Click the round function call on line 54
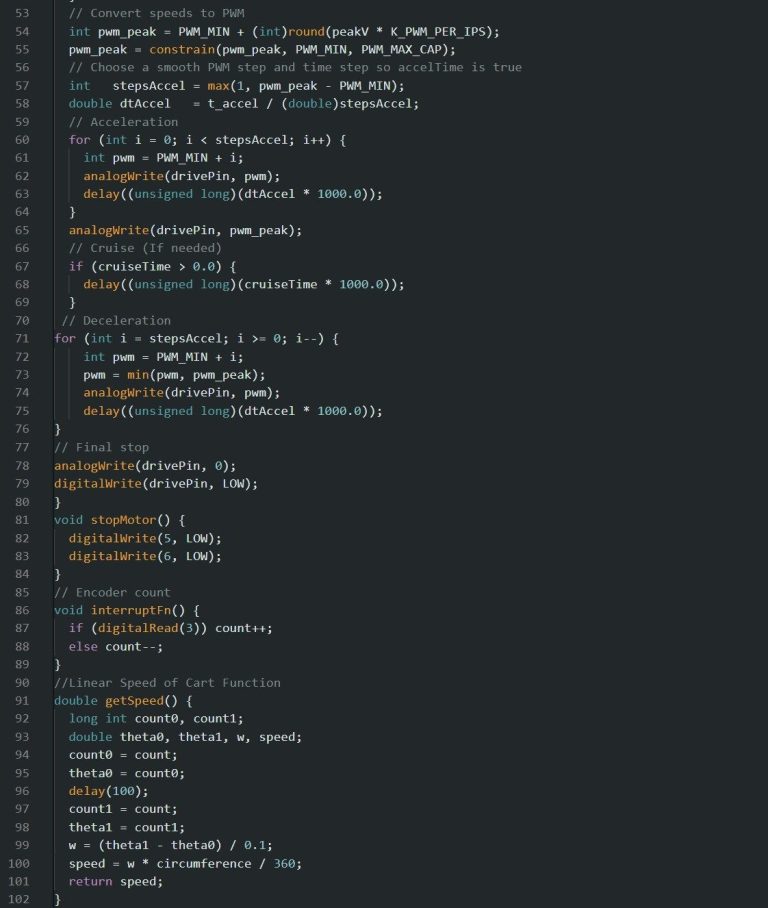 click(x=305, y=31)
